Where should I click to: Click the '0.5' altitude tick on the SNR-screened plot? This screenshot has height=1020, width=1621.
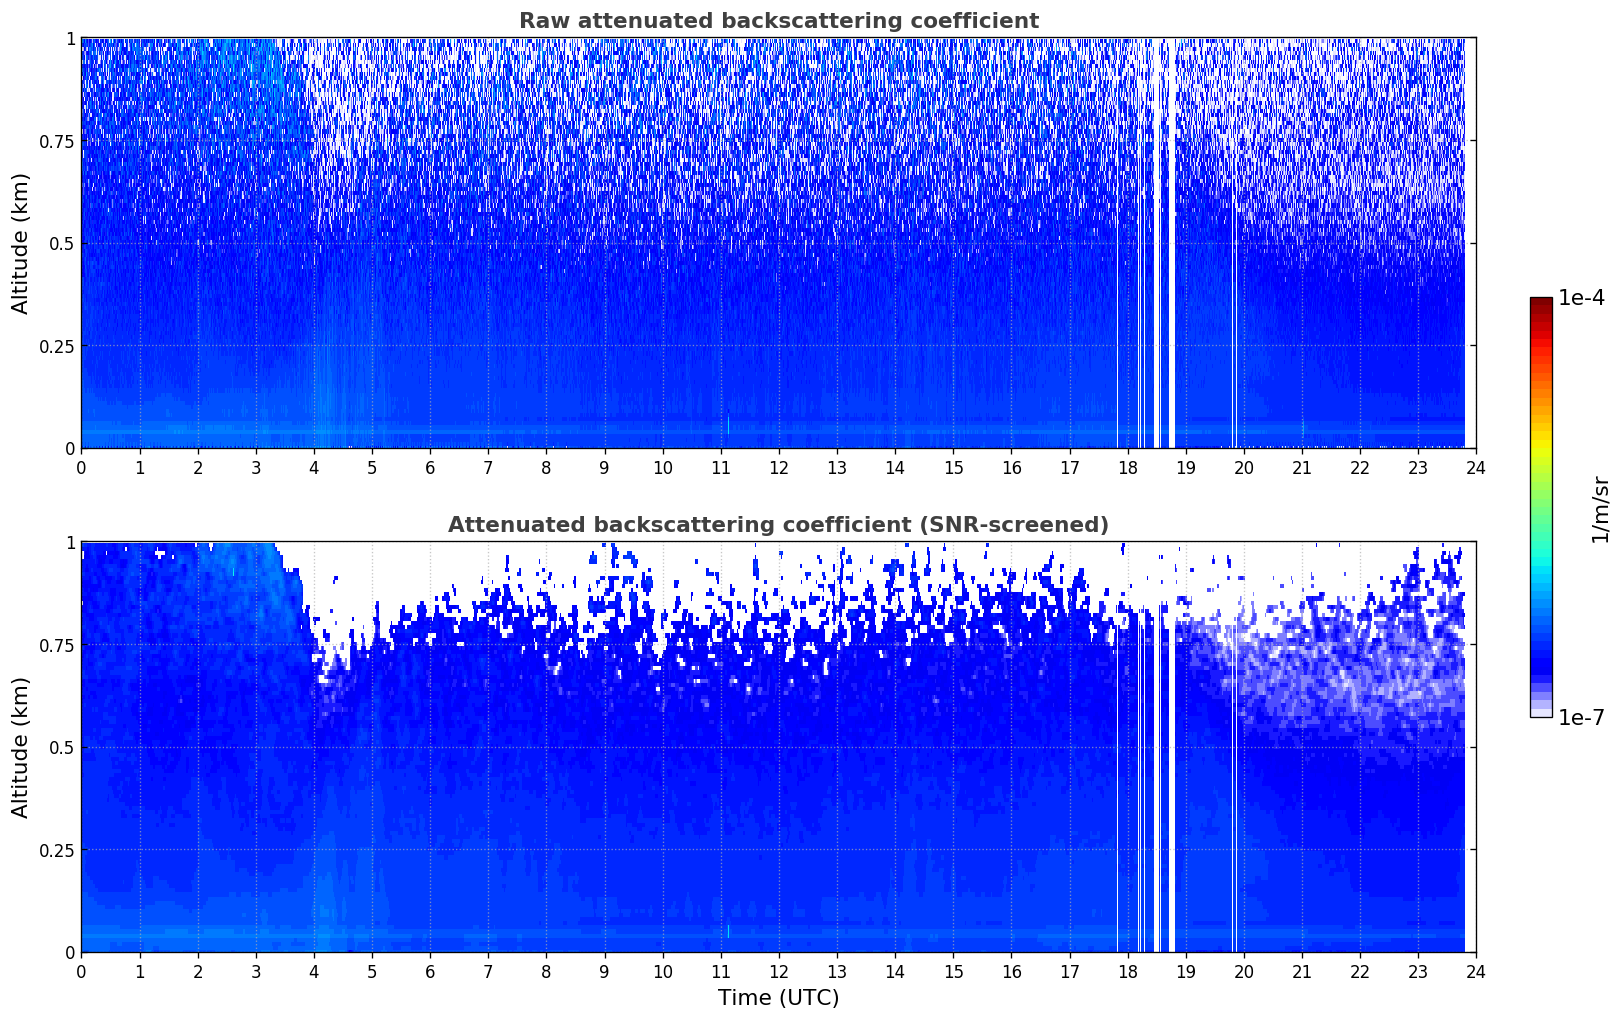62,747
